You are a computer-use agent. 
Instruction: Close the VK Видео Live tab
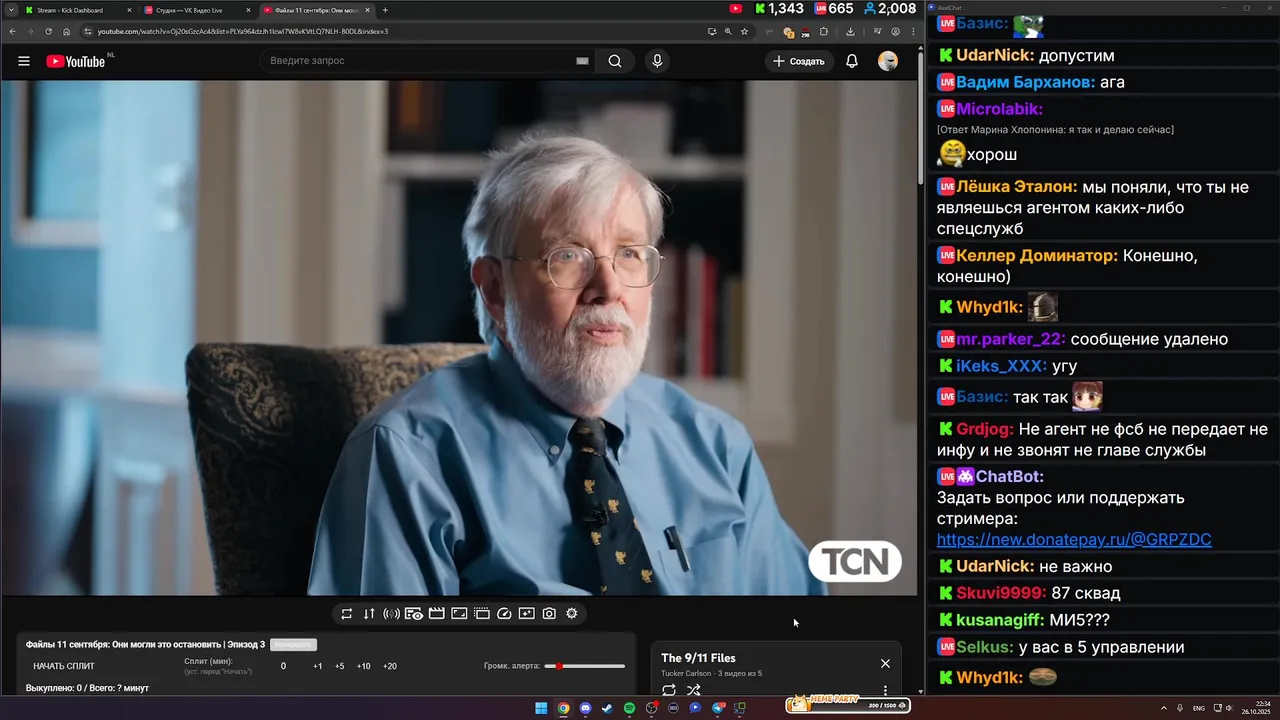(x=248, y=10)
